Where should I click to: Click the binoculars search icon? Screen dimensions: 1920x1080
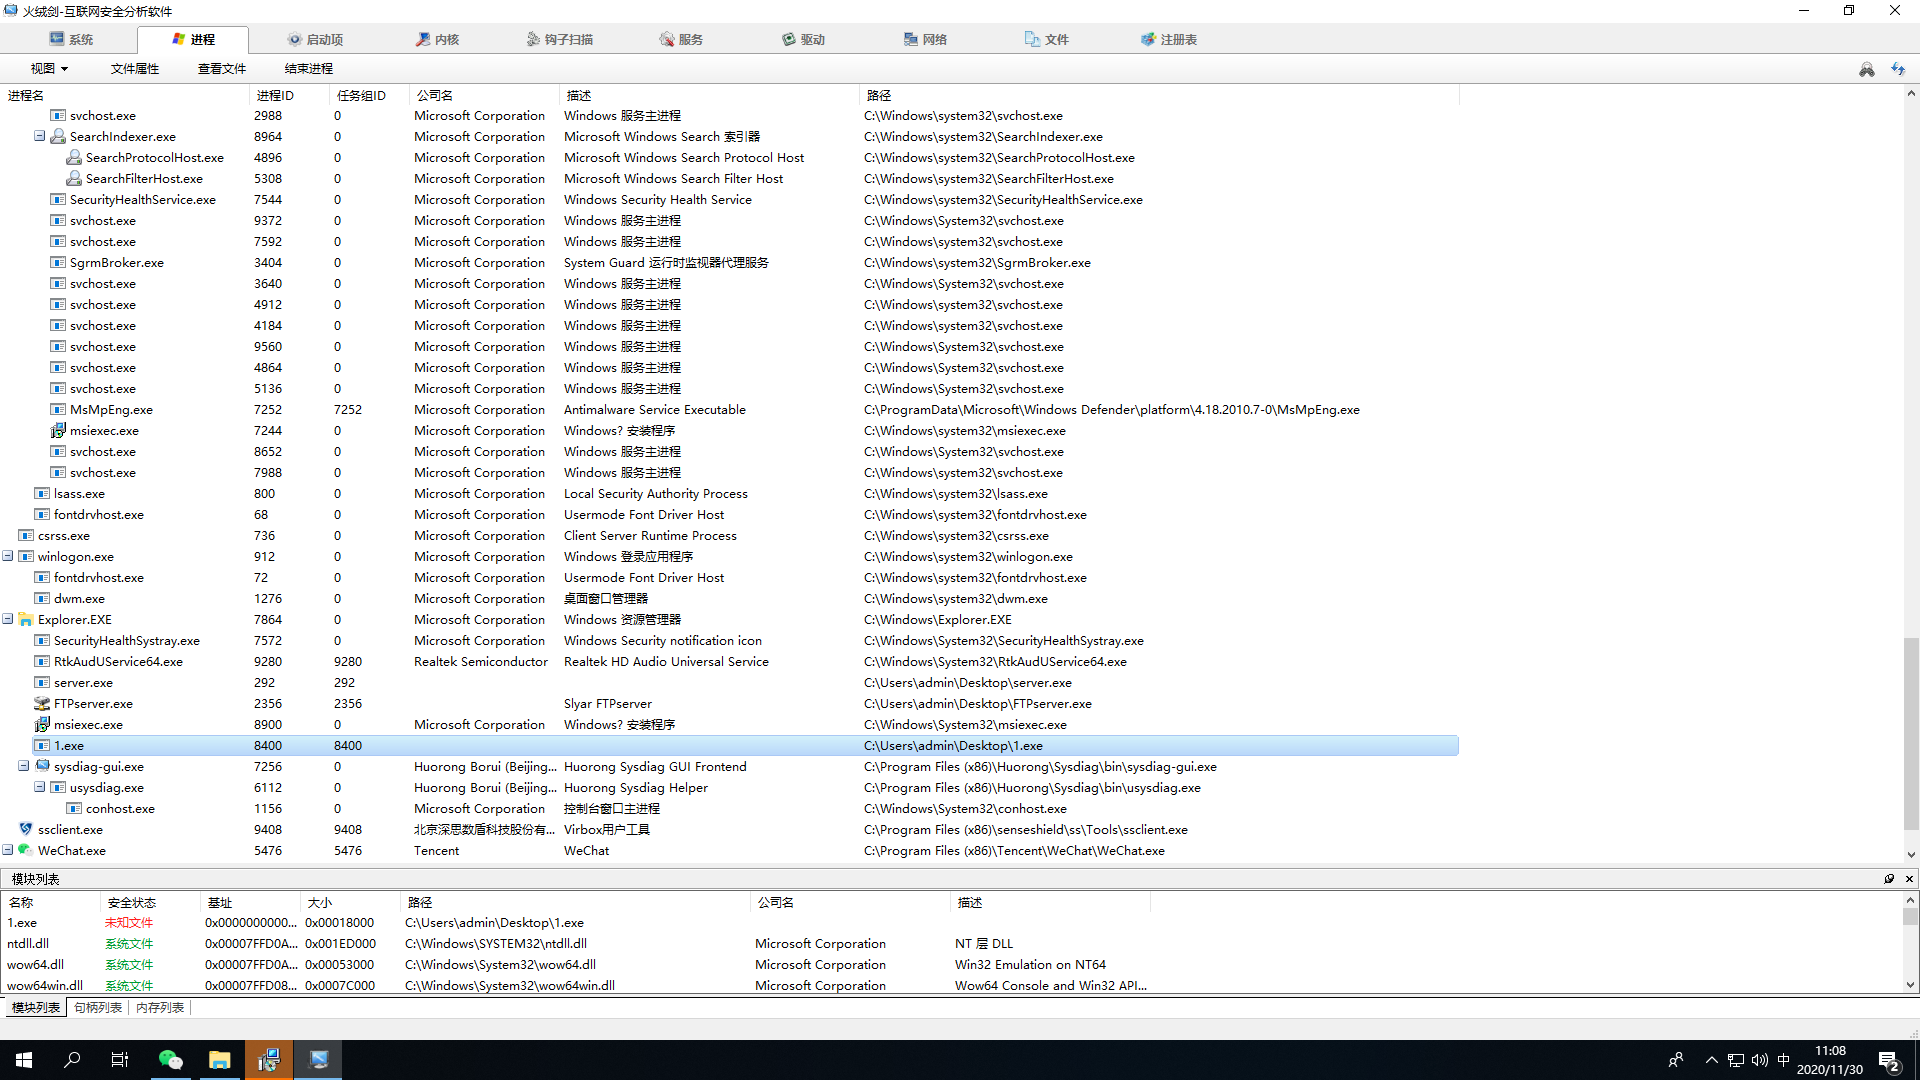coord(1866,69)
